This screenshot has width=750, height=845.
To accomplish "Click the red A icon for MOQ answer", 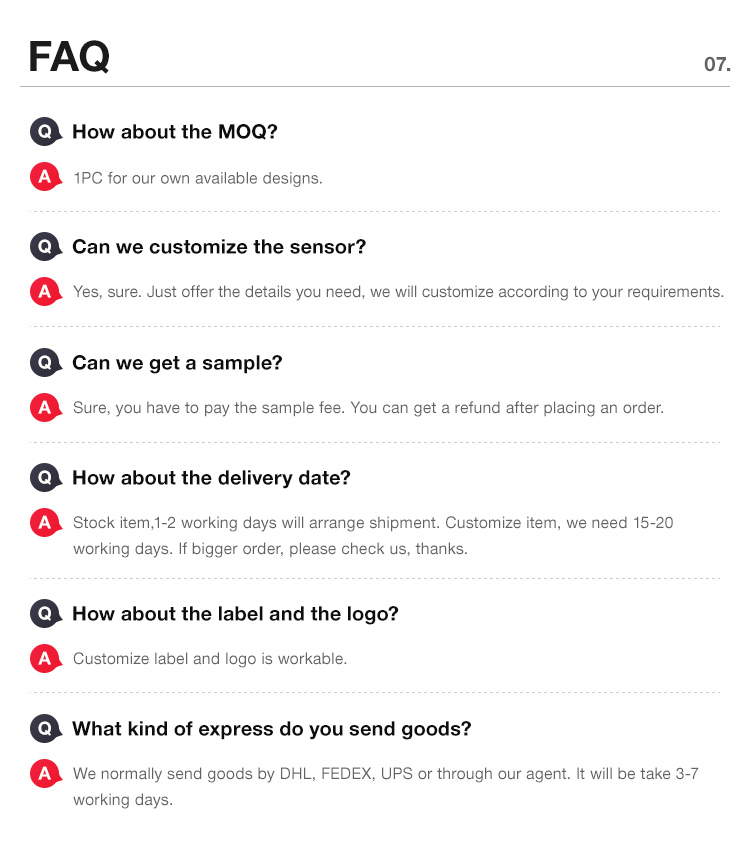I will pyautogui.click(x=46, y=177).
